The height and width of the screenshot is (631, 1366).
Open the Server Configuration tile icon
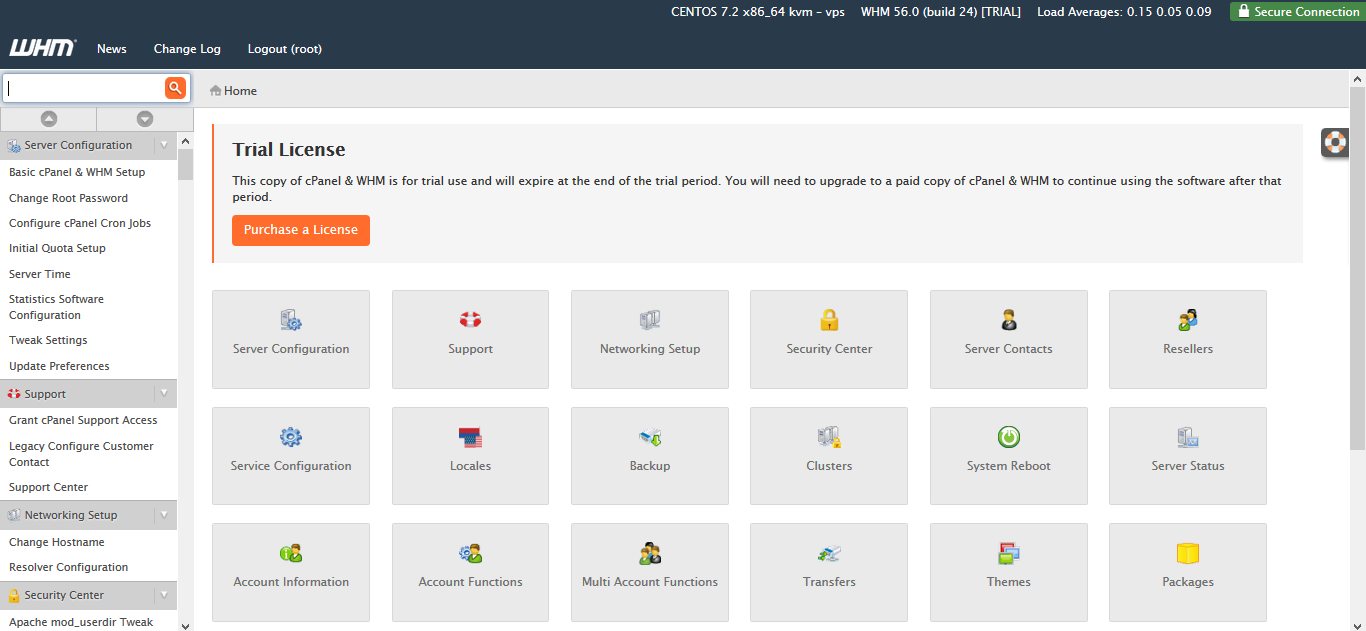[x=291, y=320]
